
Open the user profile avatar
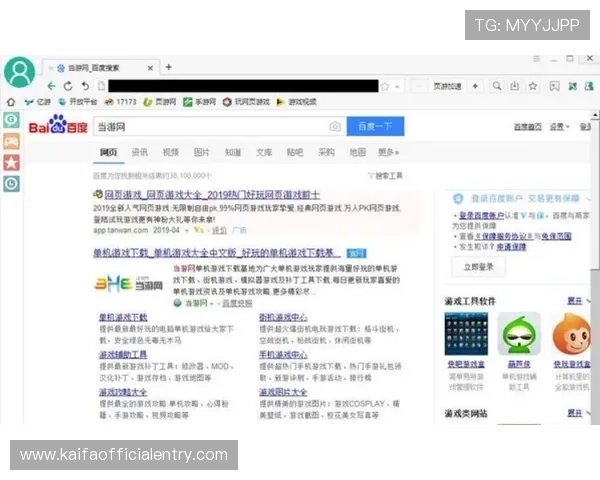click(20, 72)
